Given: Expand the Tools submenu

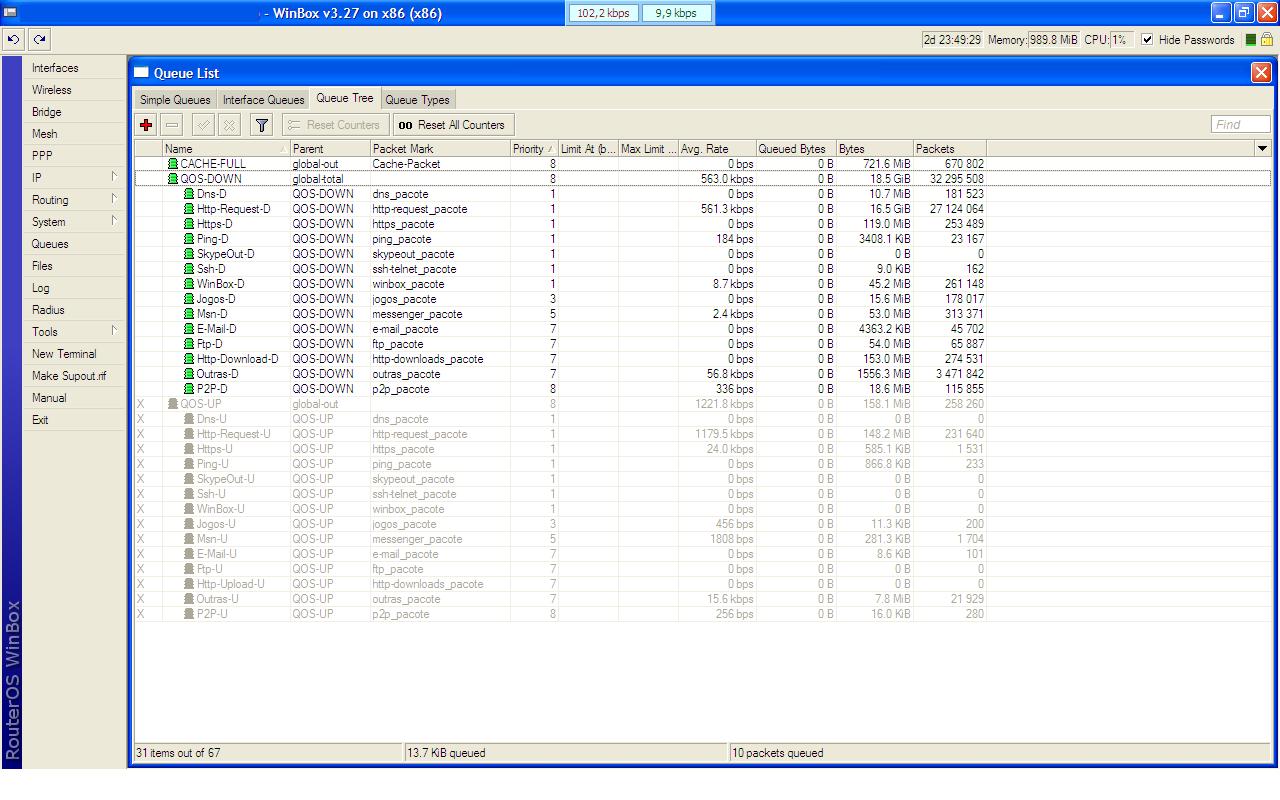Looking at the screenshot, I should (114, 331).
